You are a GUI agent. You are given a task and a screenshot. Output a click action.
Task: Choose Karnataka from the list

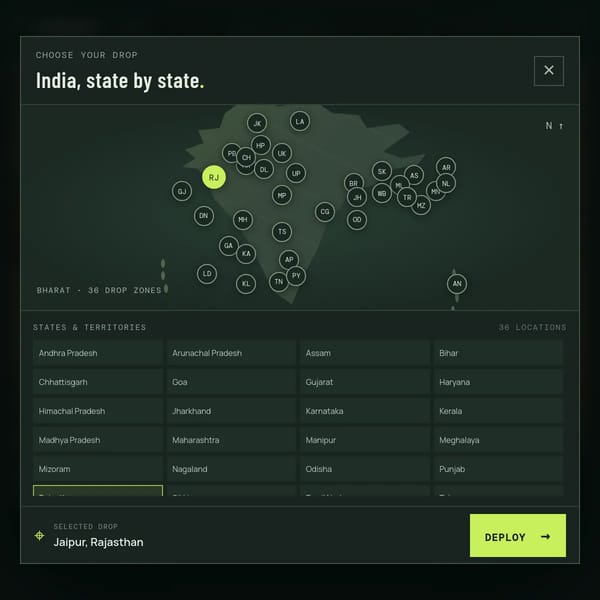coord(365,411)
